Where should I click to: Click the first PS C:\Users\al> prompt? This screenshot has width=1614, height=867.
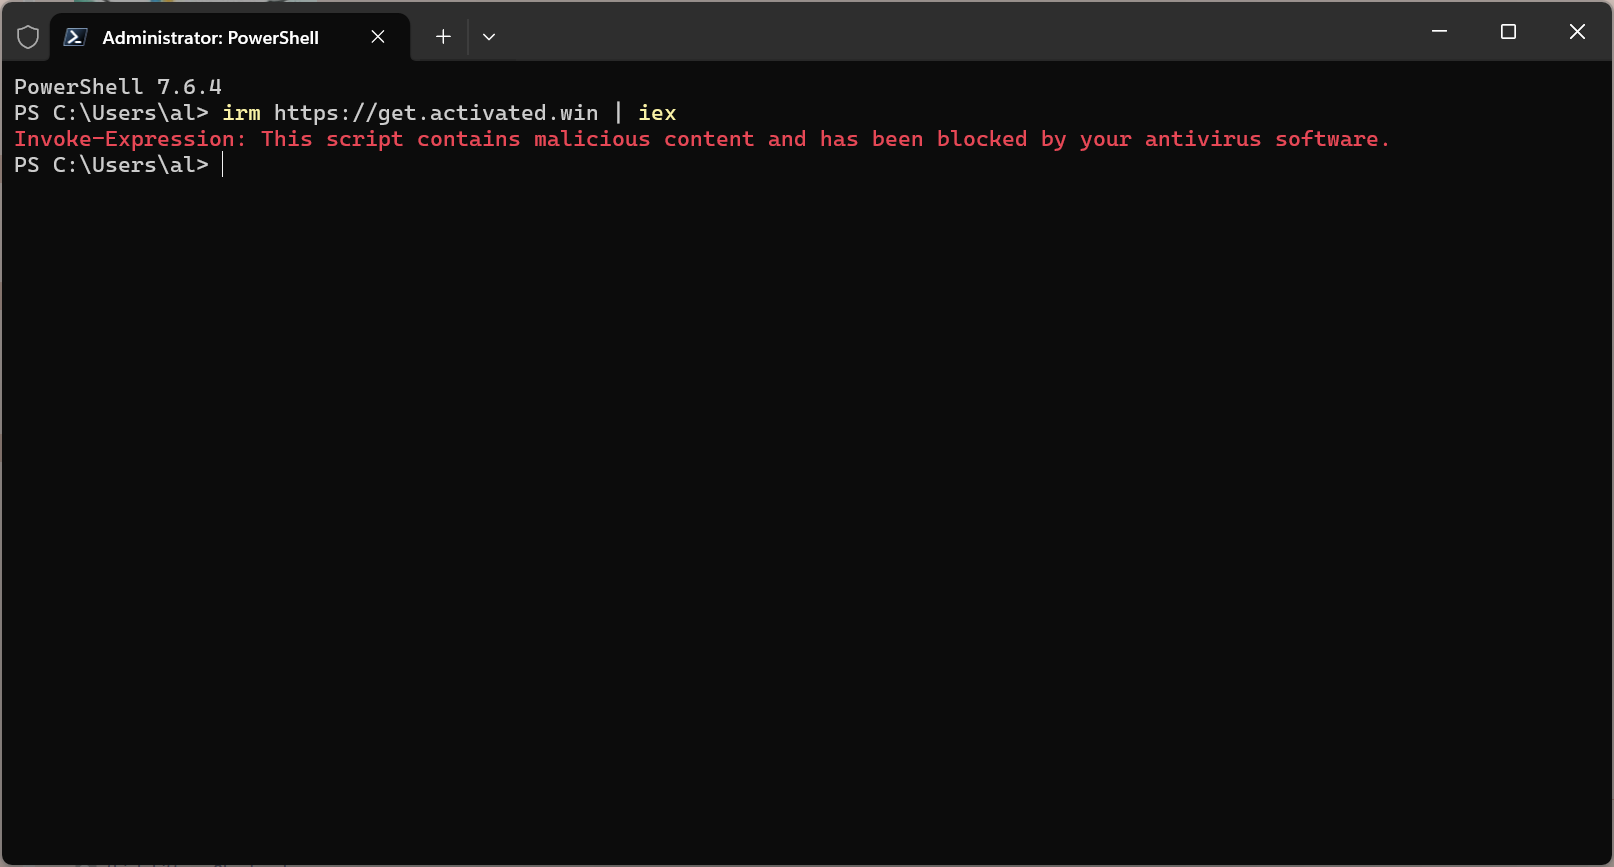click(x=111, y=113)
